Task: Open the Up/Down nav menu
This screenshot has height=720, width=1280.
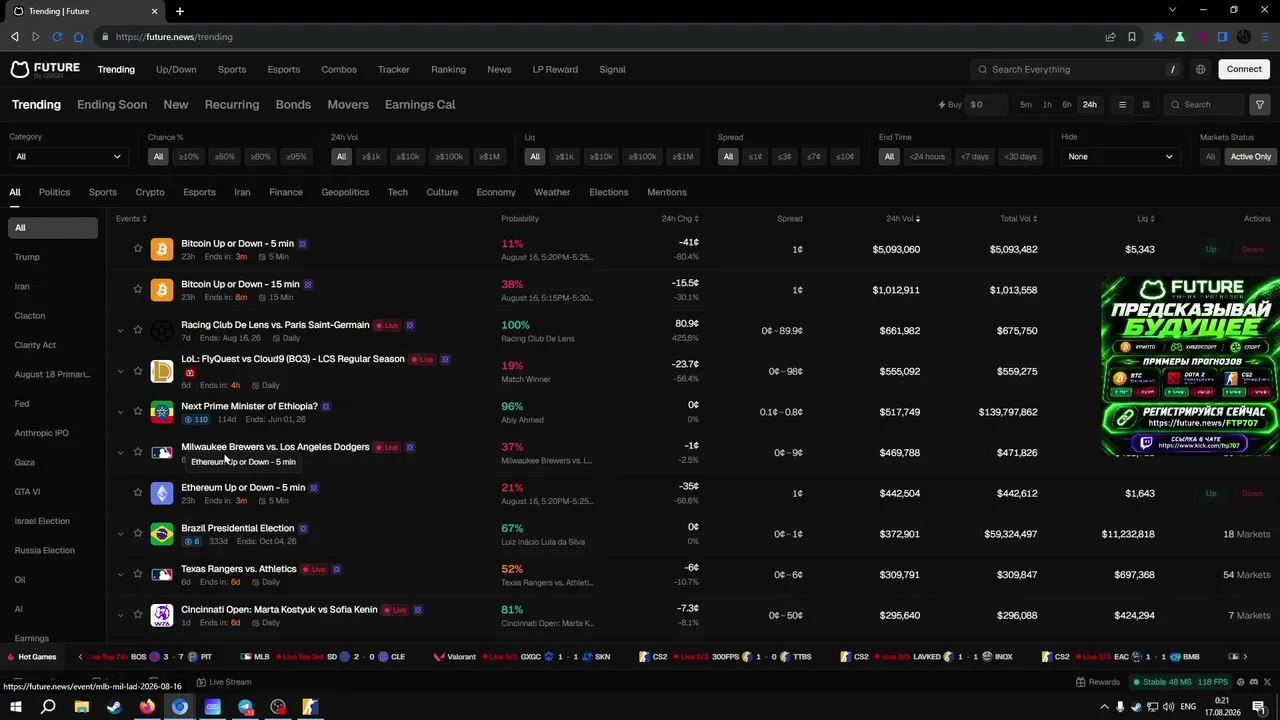Action: (176, 70)
